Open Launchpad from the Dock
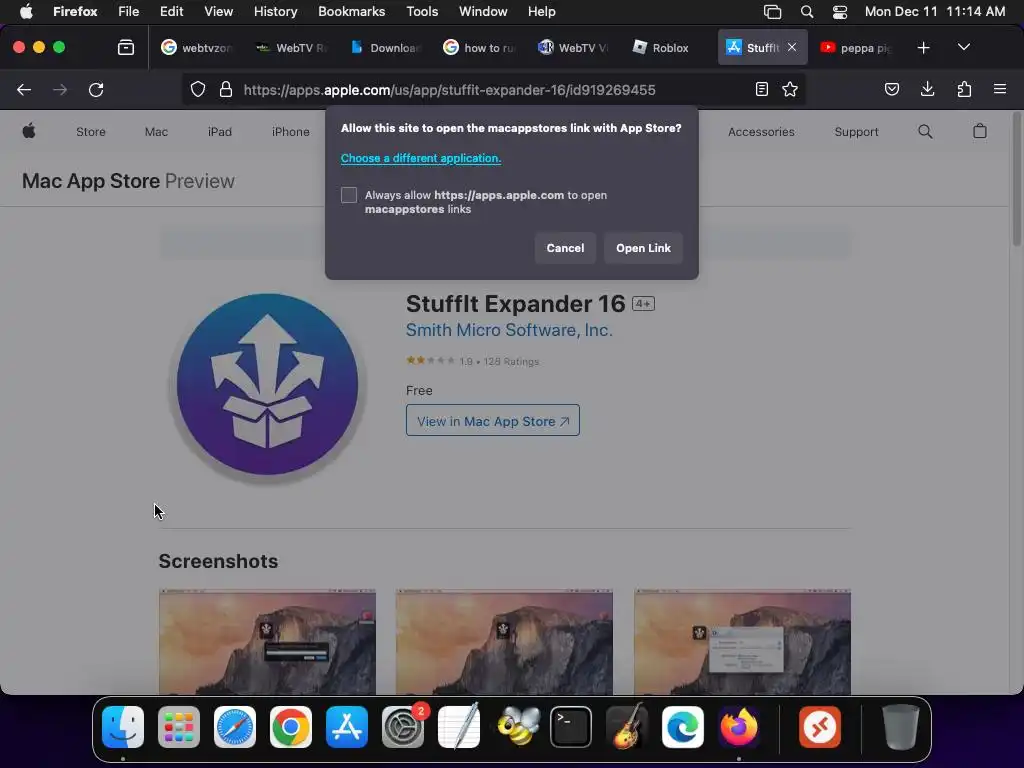1024x768 pixels. [x=179, y=727]
